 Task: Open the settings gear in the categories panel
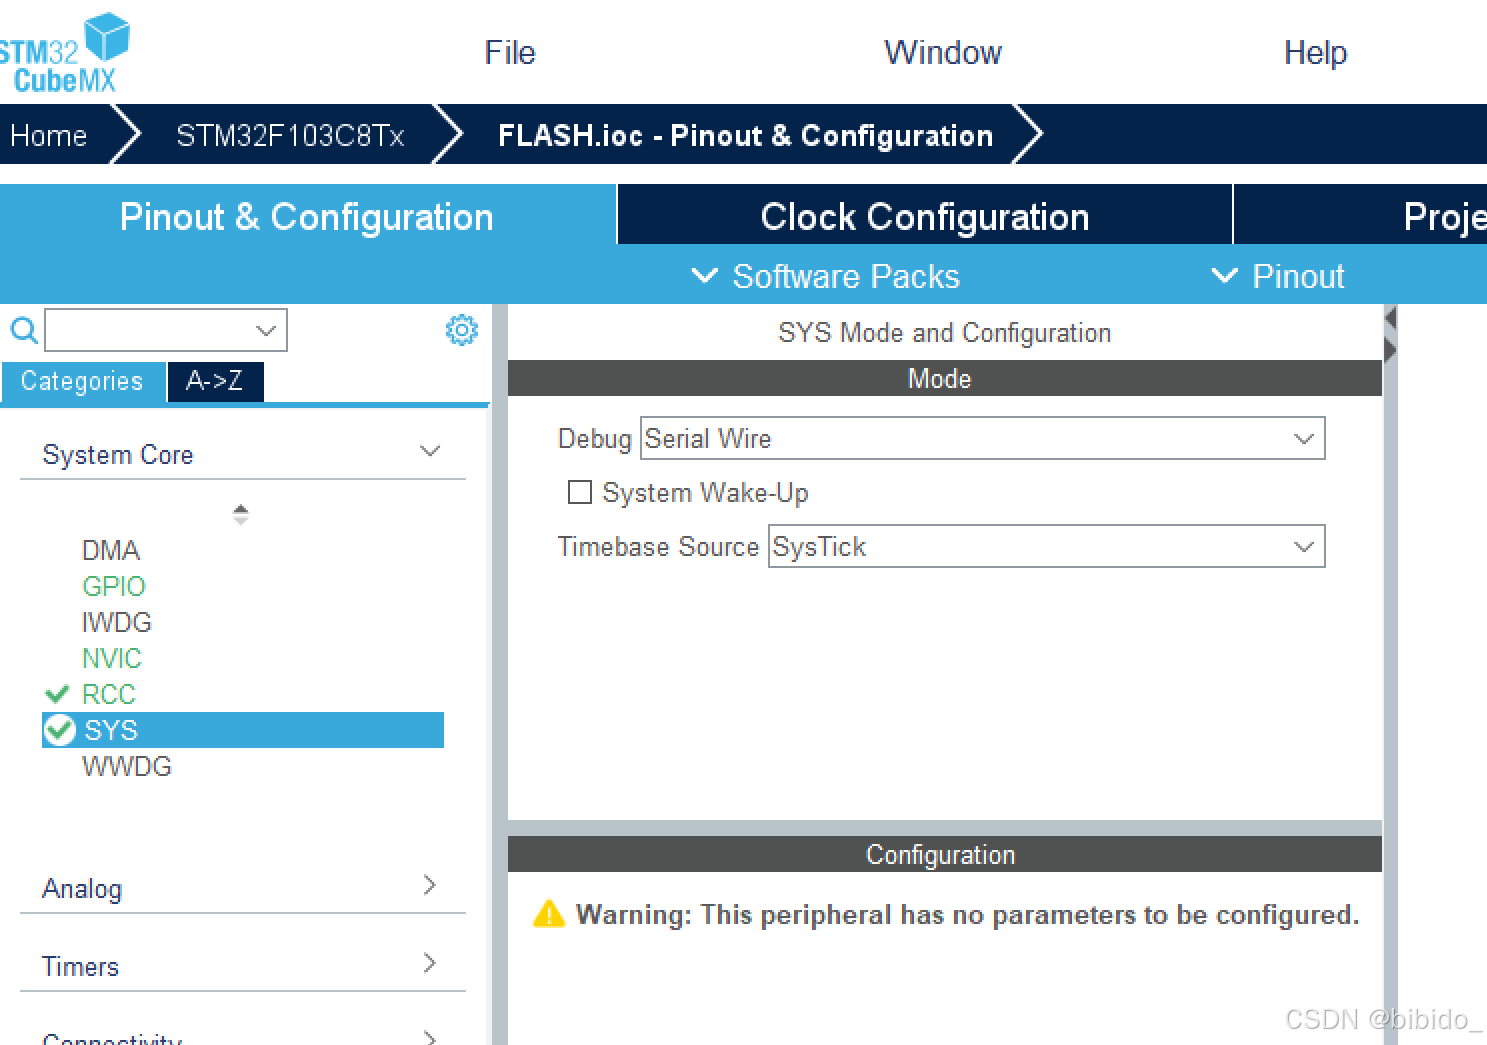[461, 330]
